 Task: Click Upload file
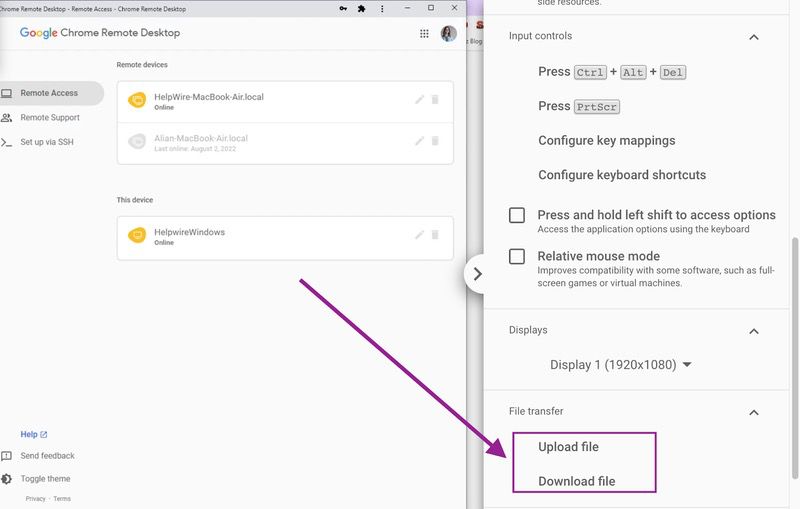tap(568, 447)
